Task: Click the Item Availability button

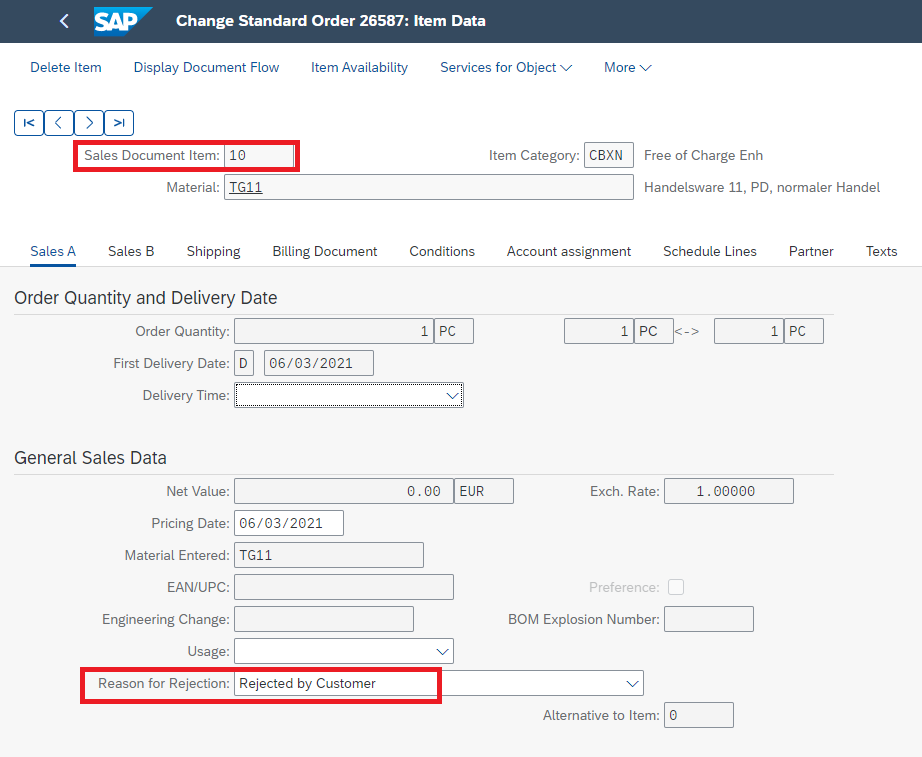Action: click(x=359, y=68)
